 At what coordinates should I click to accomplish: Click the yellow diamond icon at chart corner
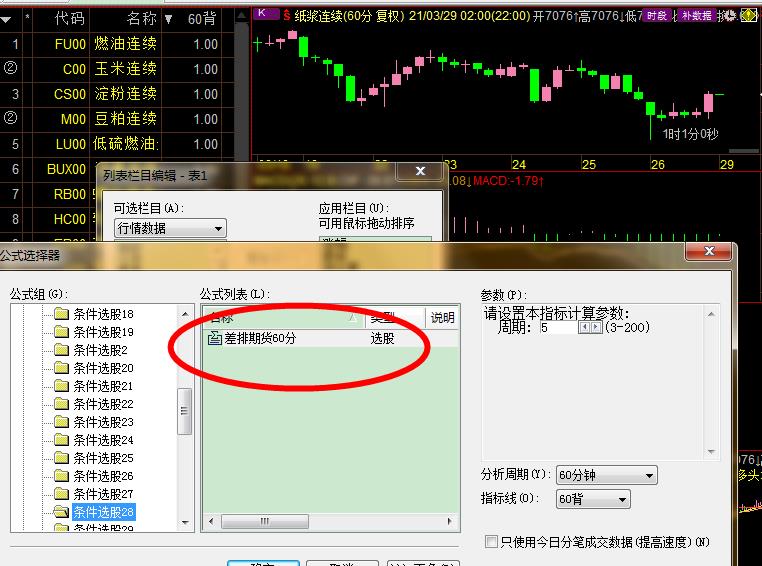pos(748,16)
